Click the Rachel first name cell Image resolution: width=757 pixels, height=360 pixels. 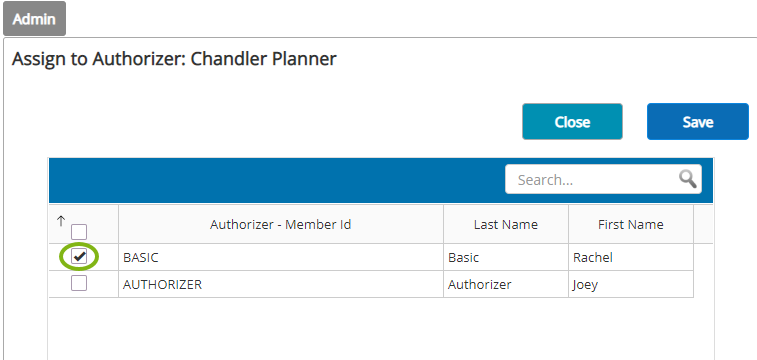(631, 257)
